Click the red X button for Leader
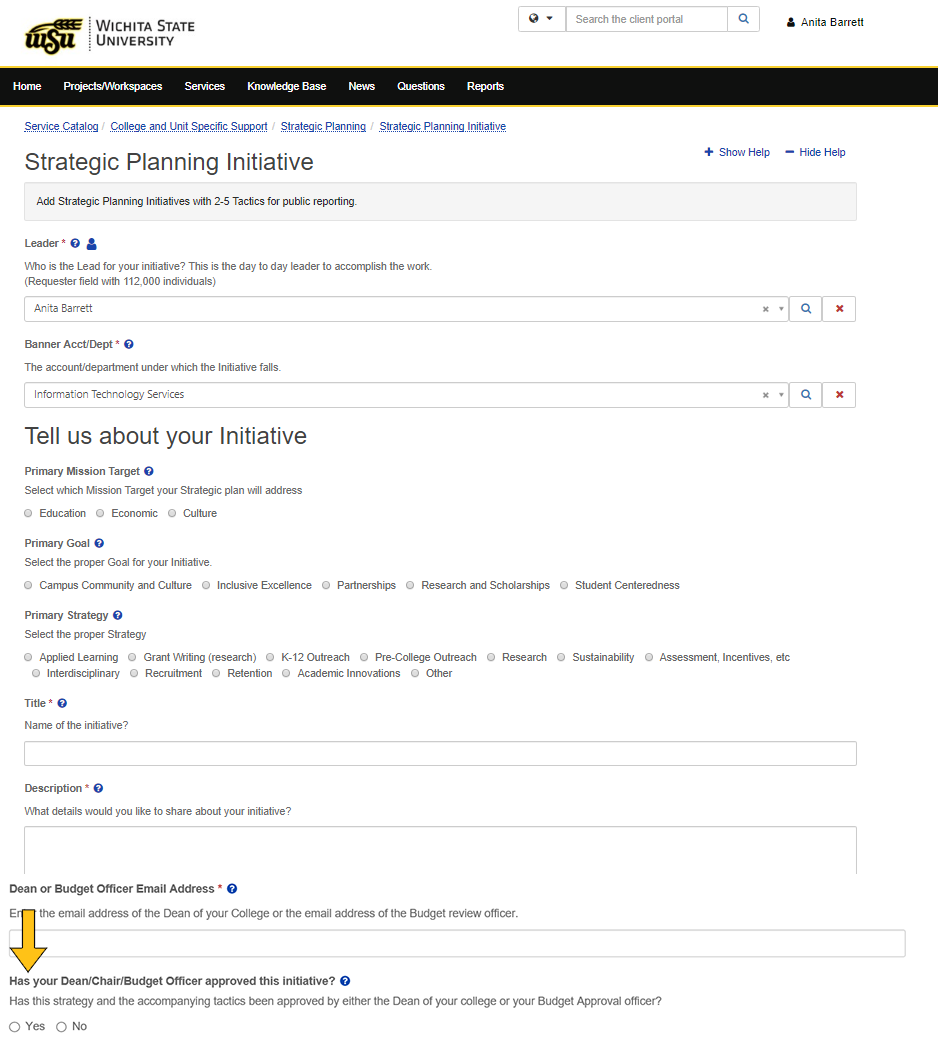938x1045 pixels. pos(839,309)
